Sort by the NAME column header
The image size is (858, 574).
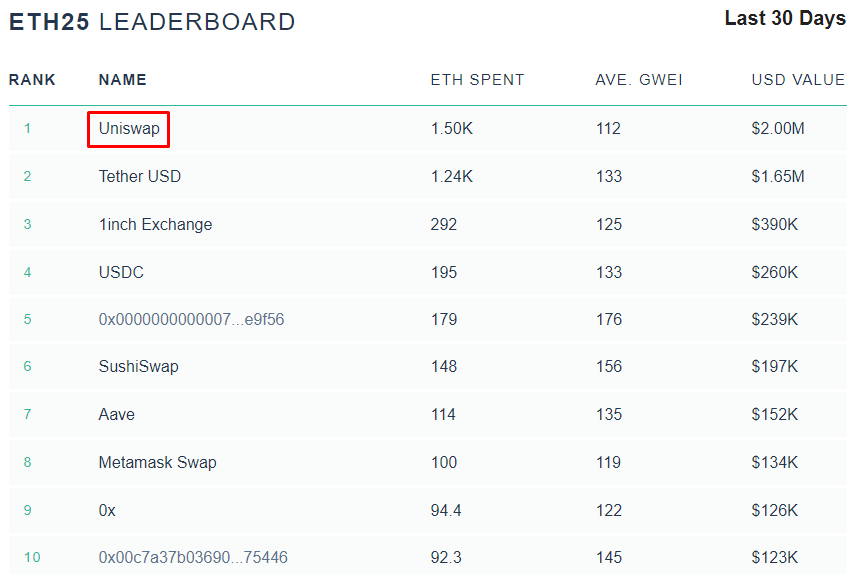tap(122, 80)
